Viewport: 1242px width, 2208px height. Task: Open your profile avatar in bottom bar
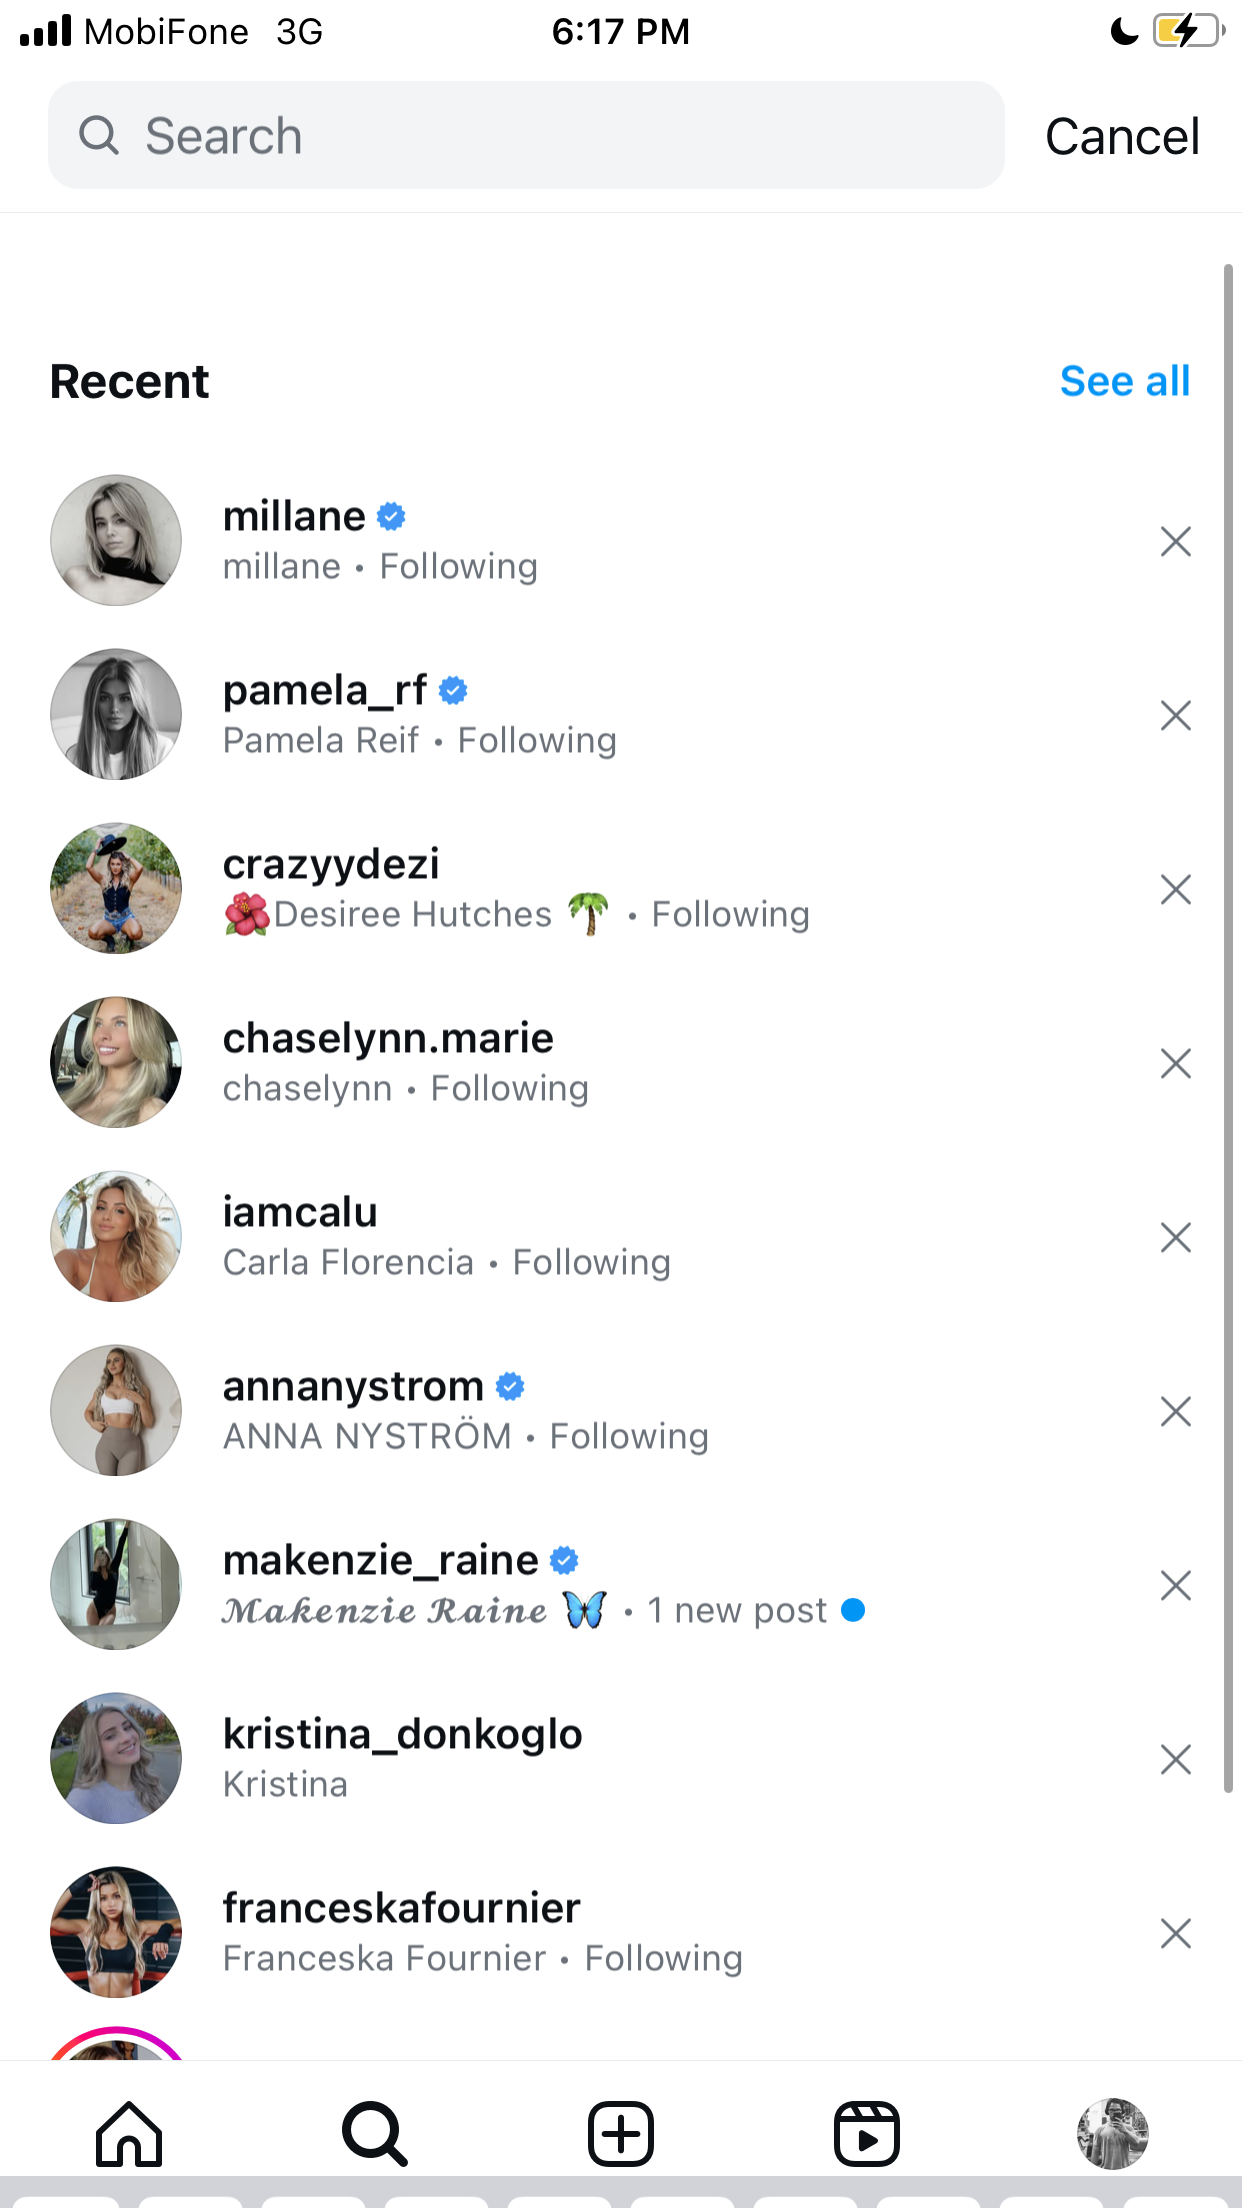pyautogui.click(x=1113, y=2134)
